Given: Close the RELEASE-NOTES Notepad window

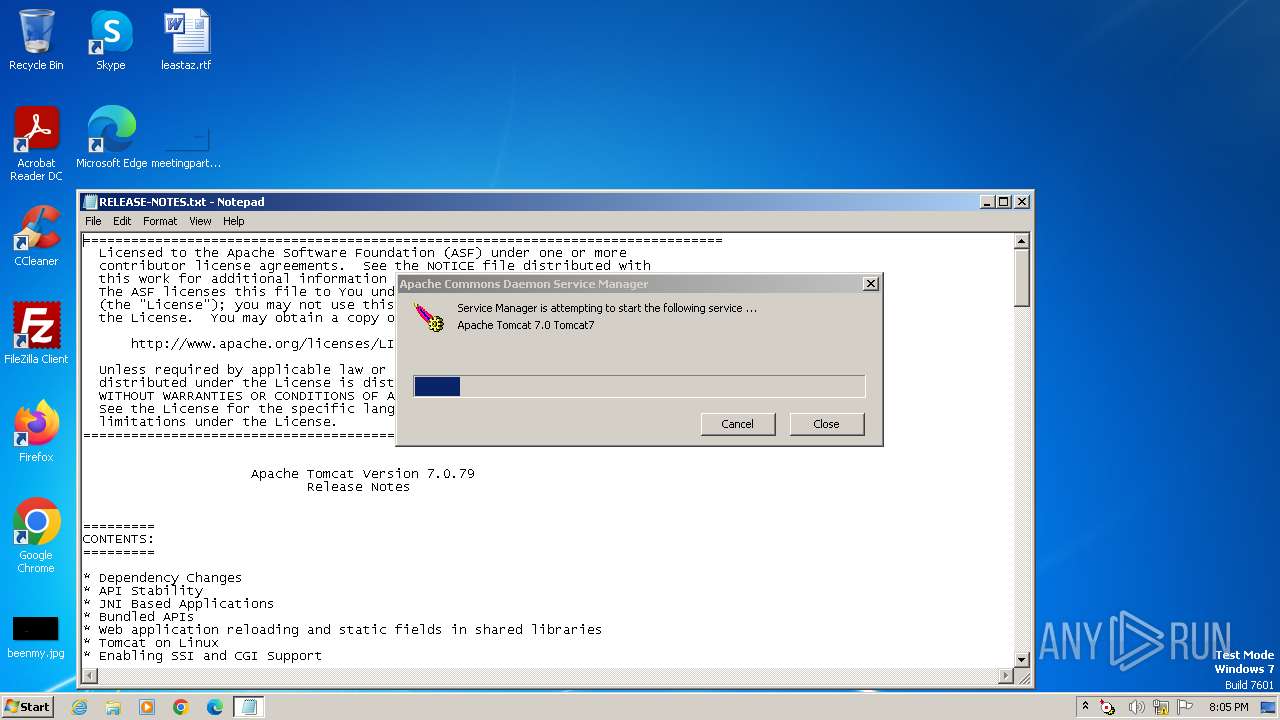Looking at the screenshot, I should click(x=1021, y=201).
